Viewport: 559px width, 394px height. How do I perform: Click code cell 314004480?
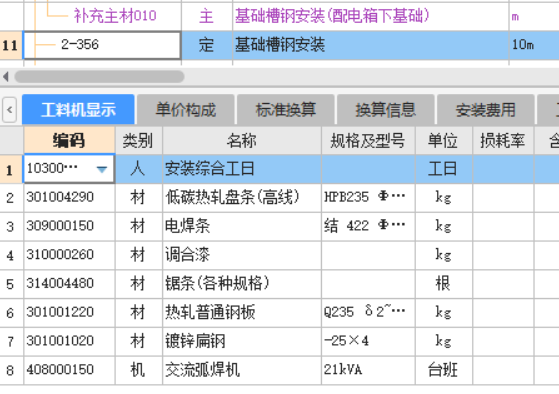click(x=69, y=284)
